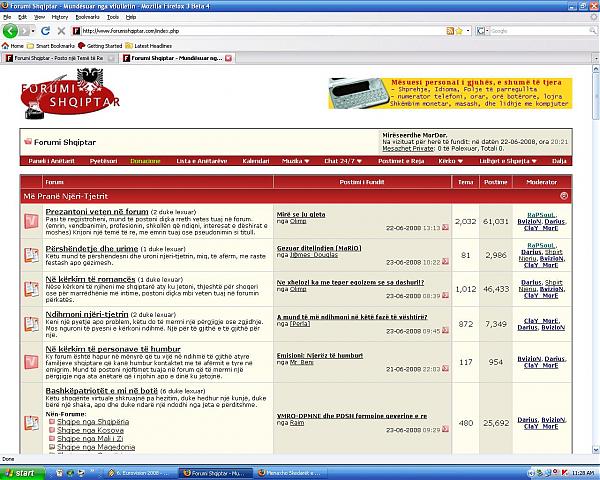Click the Ndihmoni njëri-tjetrin forum icon
The width and height of the screenshot is (600, 480).
(x=31, y=324)
